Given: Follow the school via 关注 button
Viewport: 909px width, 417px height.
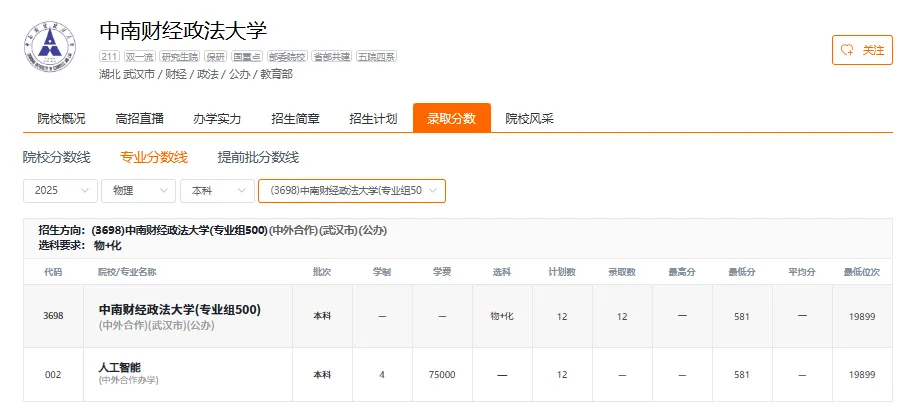Looking at the screenshot, I should point(862,50).
